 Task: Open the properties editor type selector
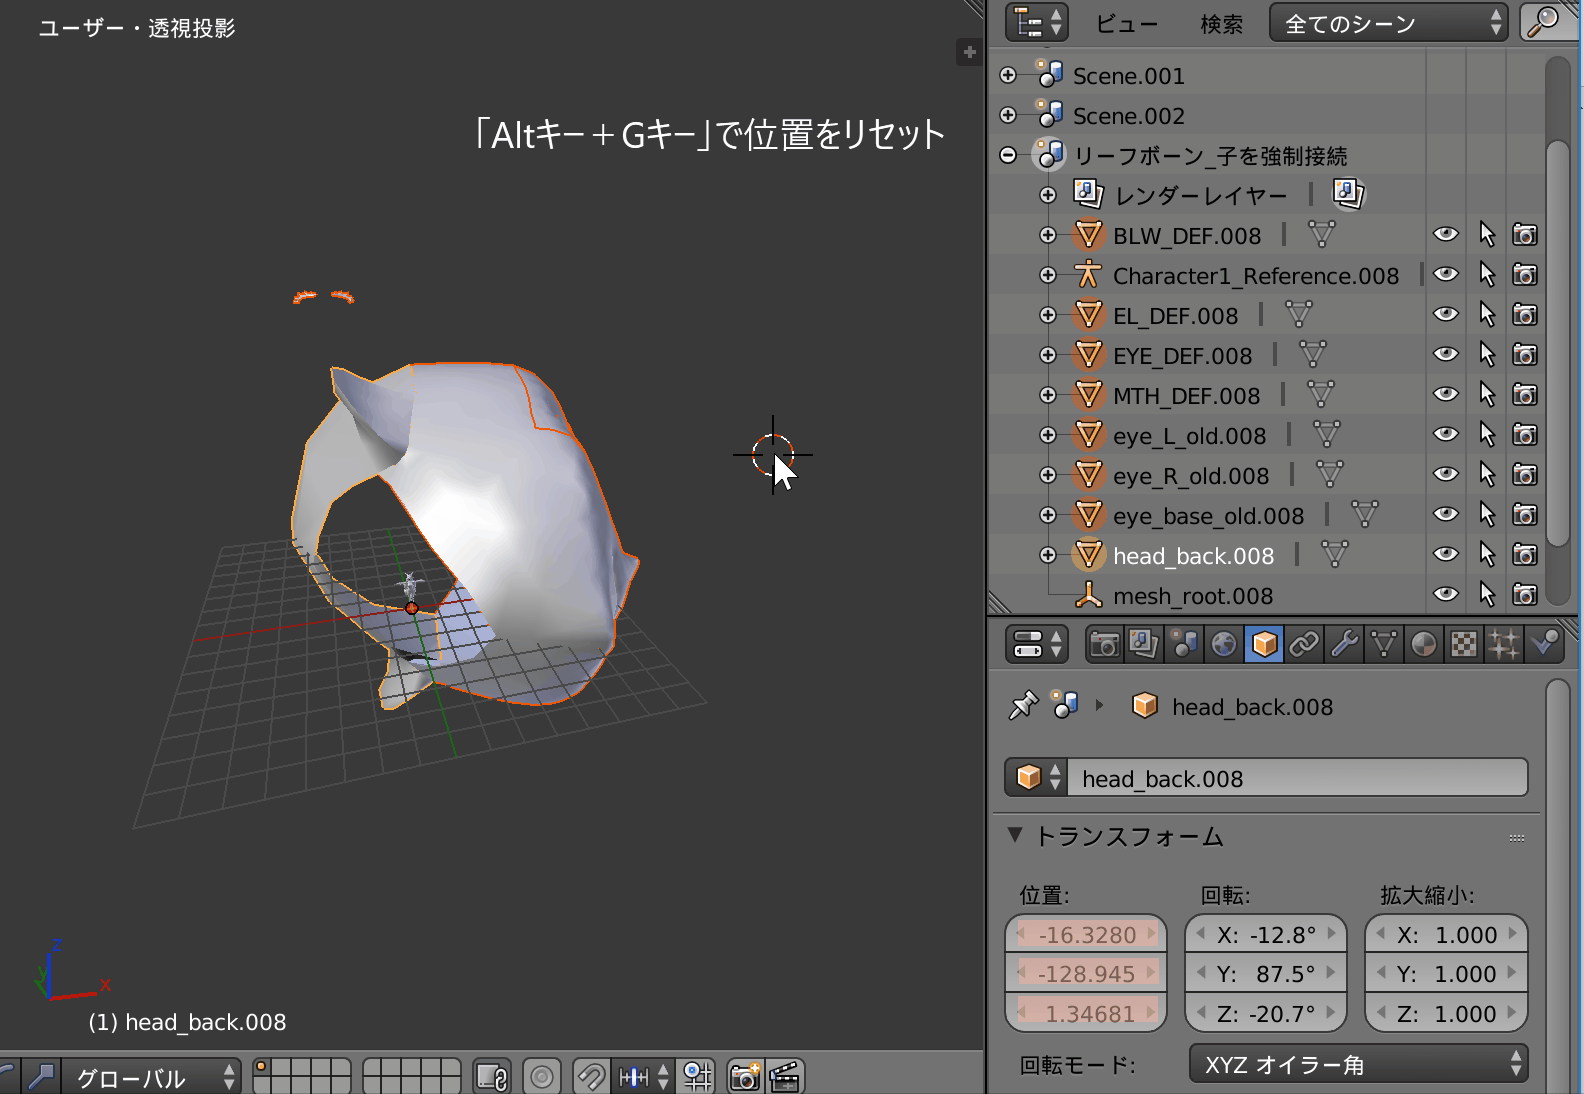pos(1037,645)
